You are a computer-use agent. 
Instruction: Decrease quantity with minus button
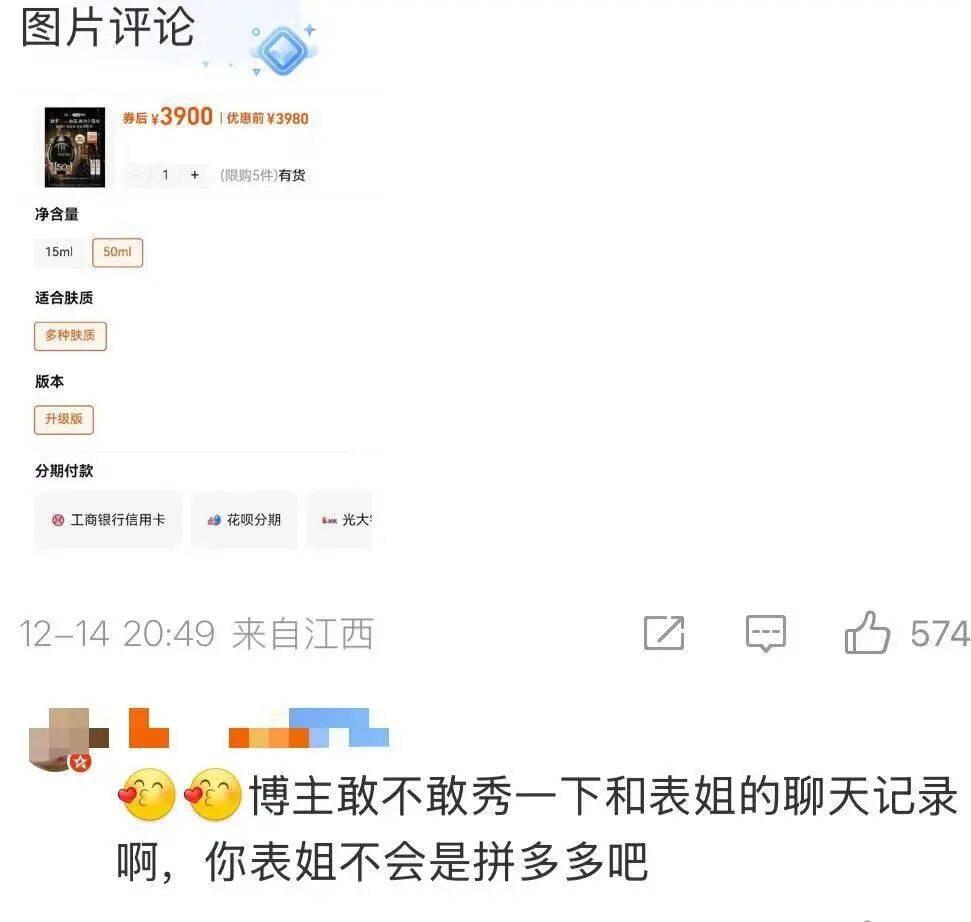(x=136, y=175)
